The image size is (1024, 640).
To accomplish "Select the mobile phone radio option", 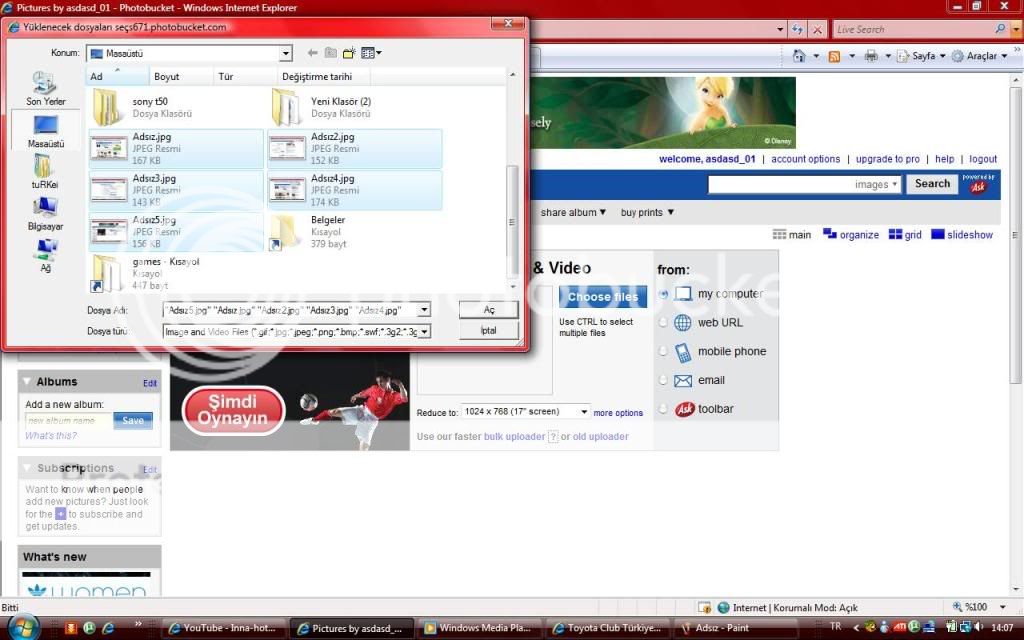I will [663, 352].
